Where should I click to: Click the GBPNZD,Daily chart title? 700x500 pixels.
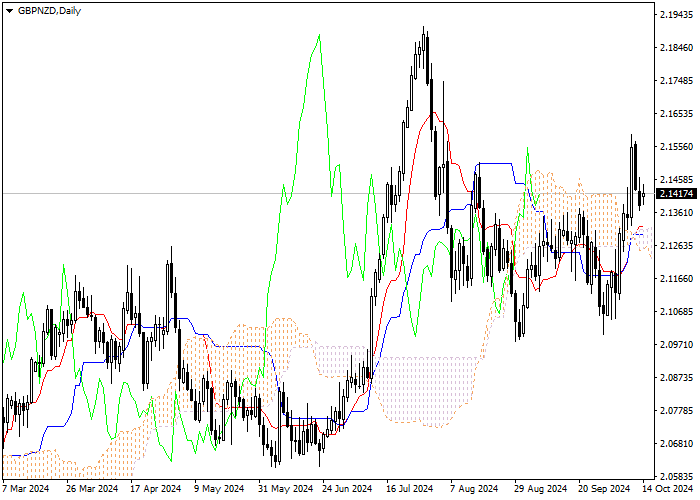point(49,11)
